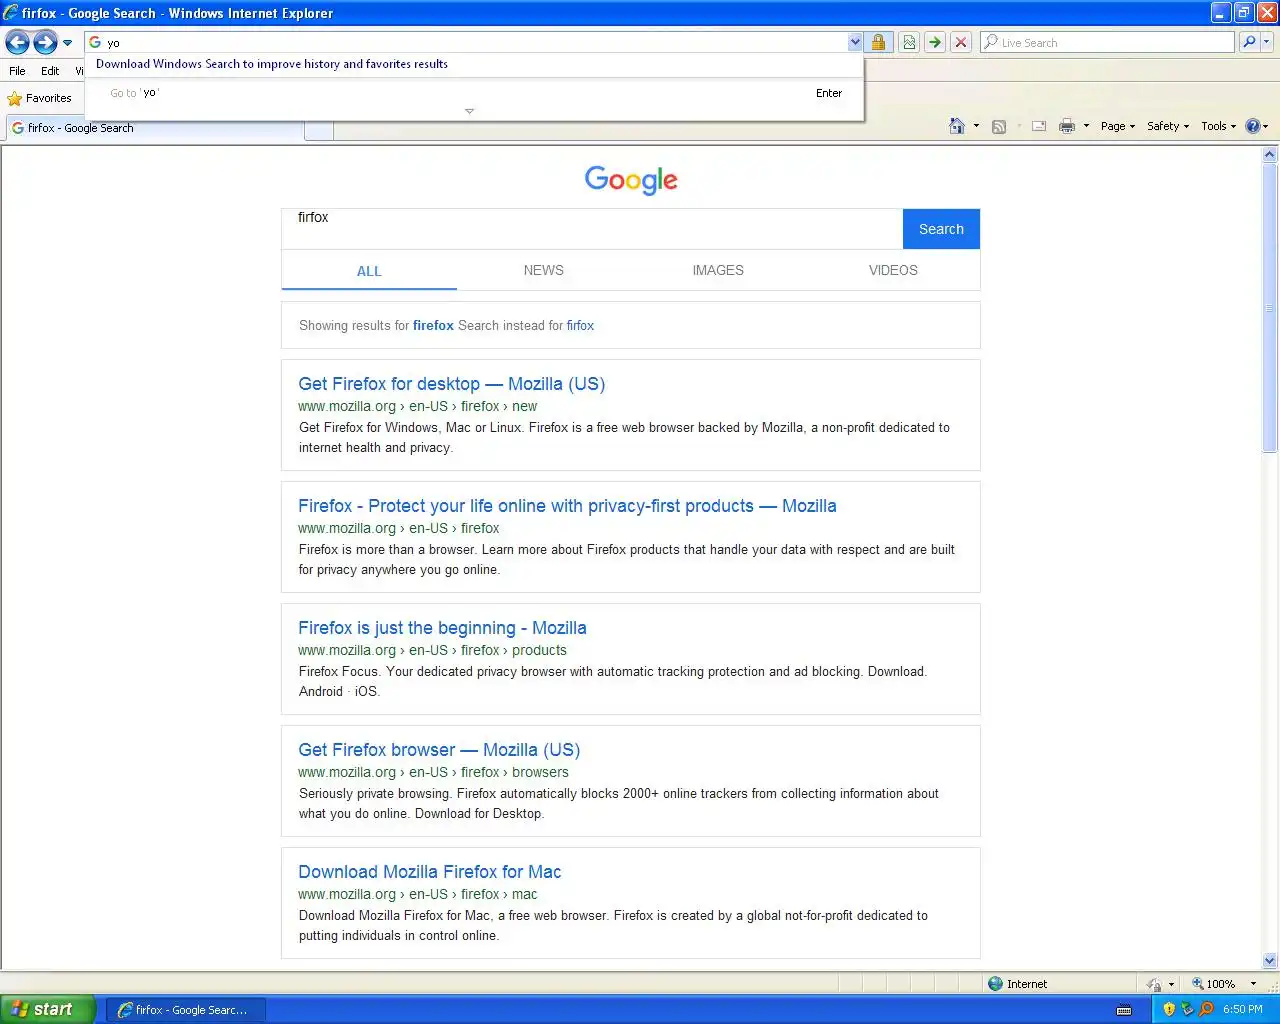Click the Home icon in command bar
This screenshot has height=1024, width=1280.
point(957,126)
